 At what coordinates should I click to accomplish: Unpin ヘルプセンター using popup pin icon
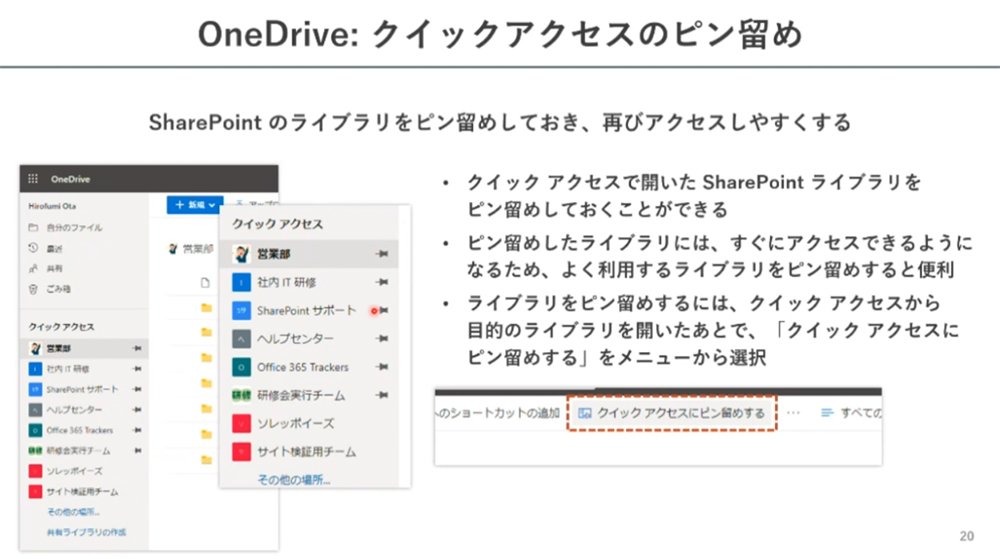382,338
